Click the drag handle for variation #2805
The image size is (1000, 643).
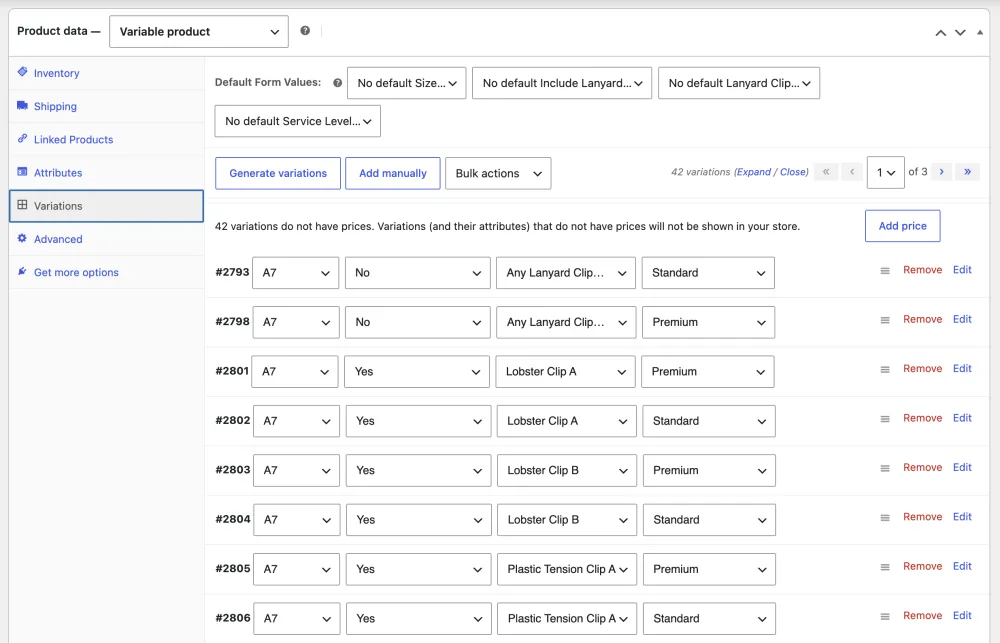point(885,567)
